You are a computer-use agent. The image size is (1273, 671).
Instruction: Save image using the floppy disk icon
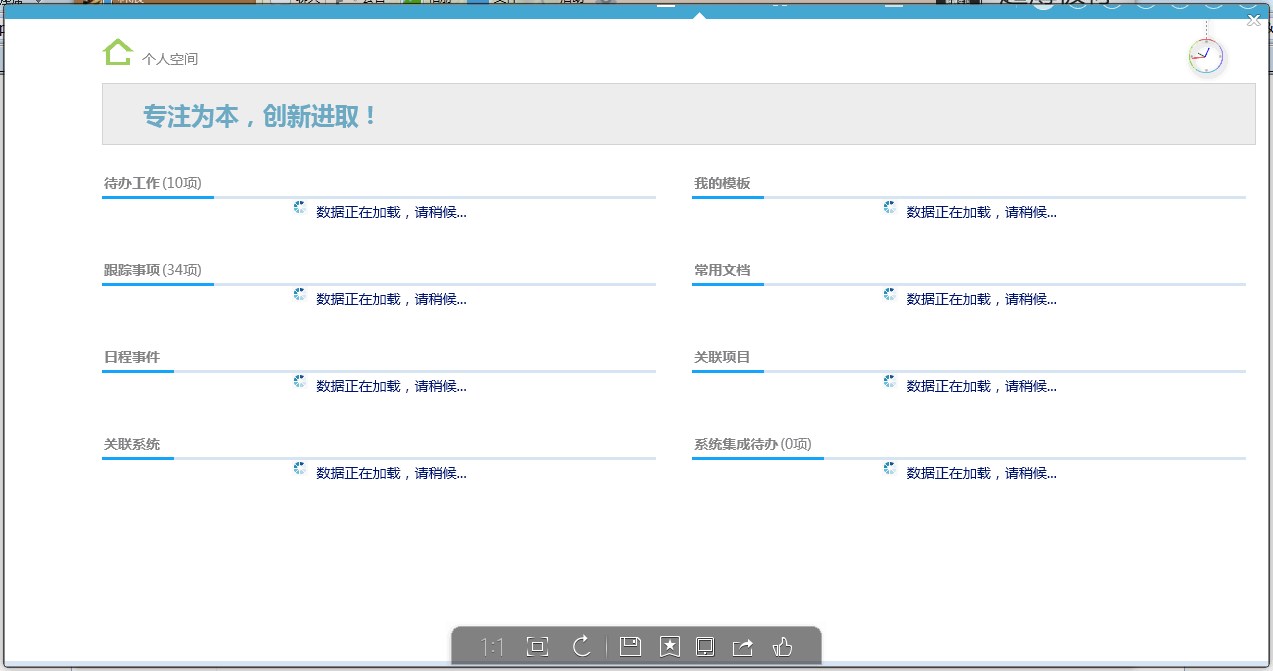coord(630,647)
